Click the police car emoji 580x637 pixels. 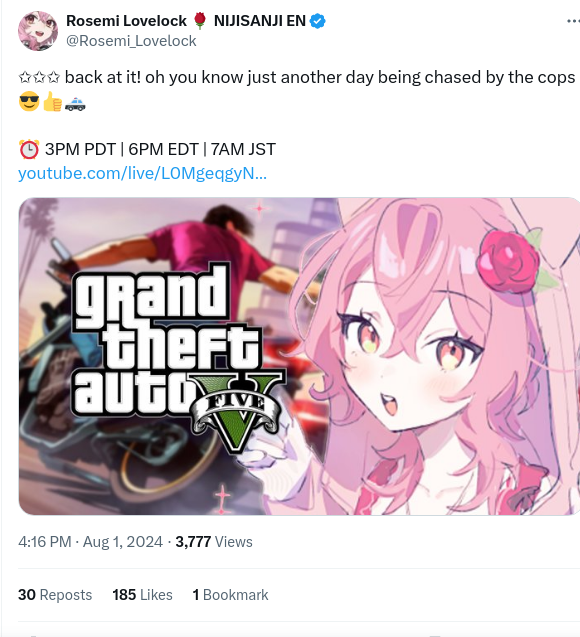75,102
